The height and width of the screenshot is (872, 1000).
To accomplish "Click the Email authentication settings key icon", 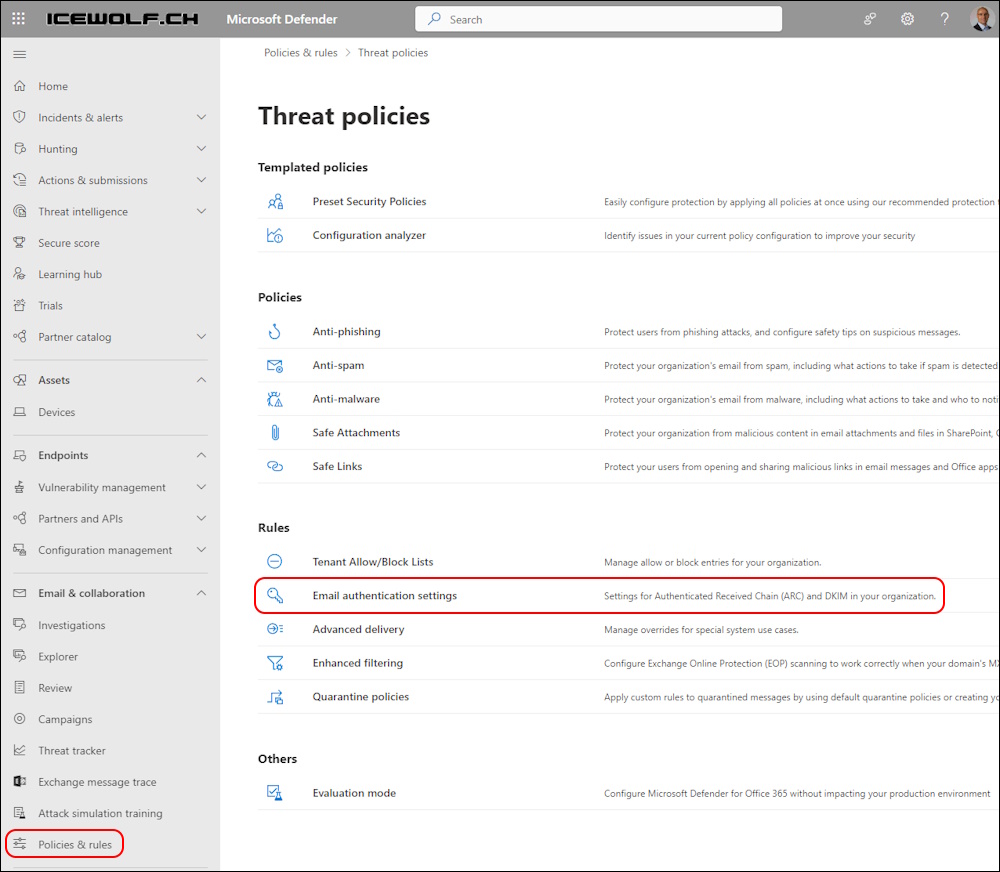I will (x=275, y=595).
